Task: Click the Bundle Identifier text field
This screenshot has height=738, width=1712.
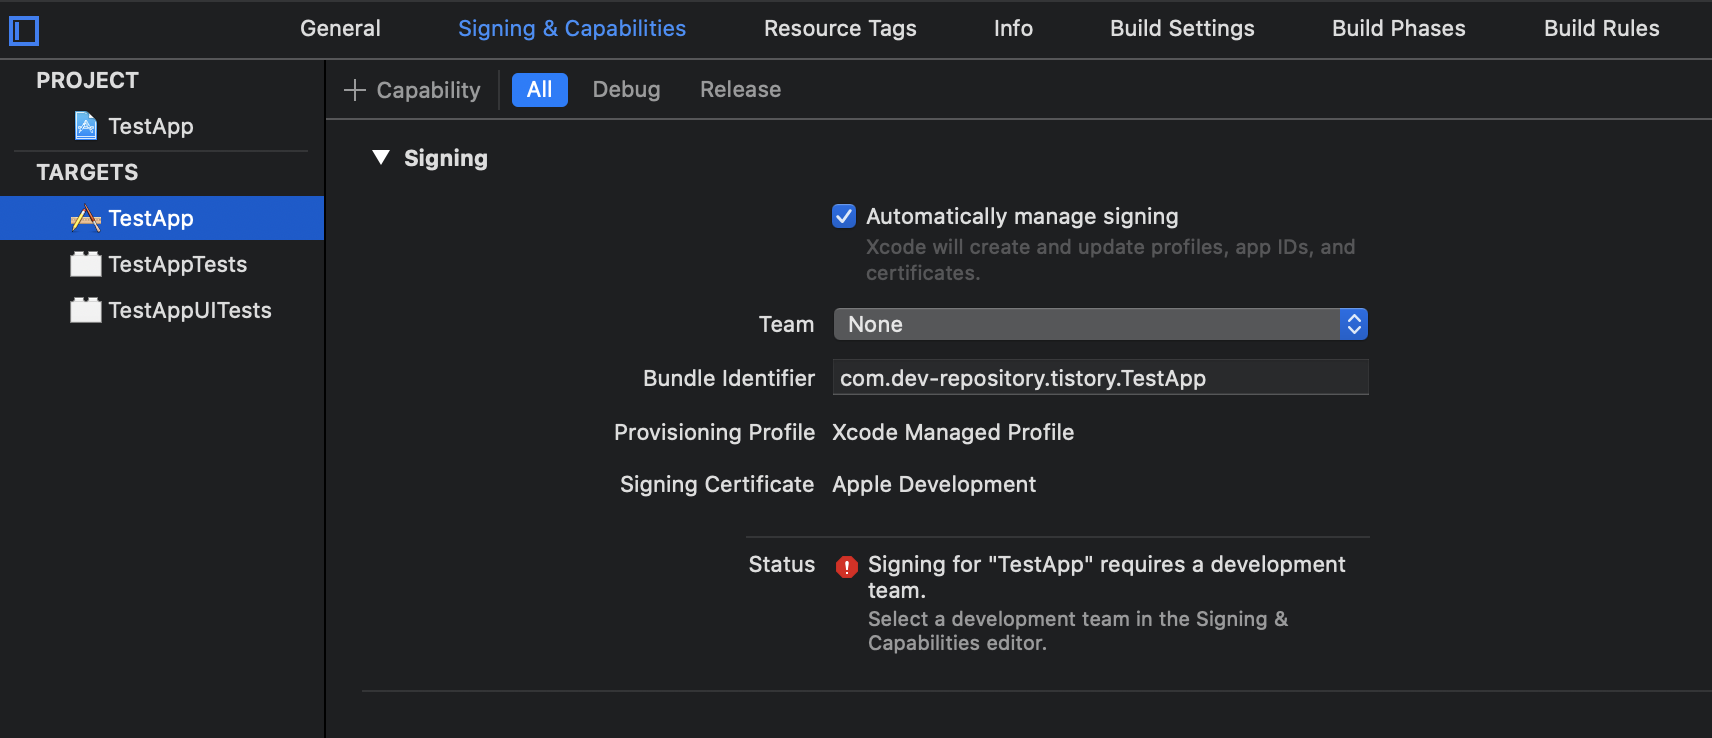Action: pos(1100,378)
